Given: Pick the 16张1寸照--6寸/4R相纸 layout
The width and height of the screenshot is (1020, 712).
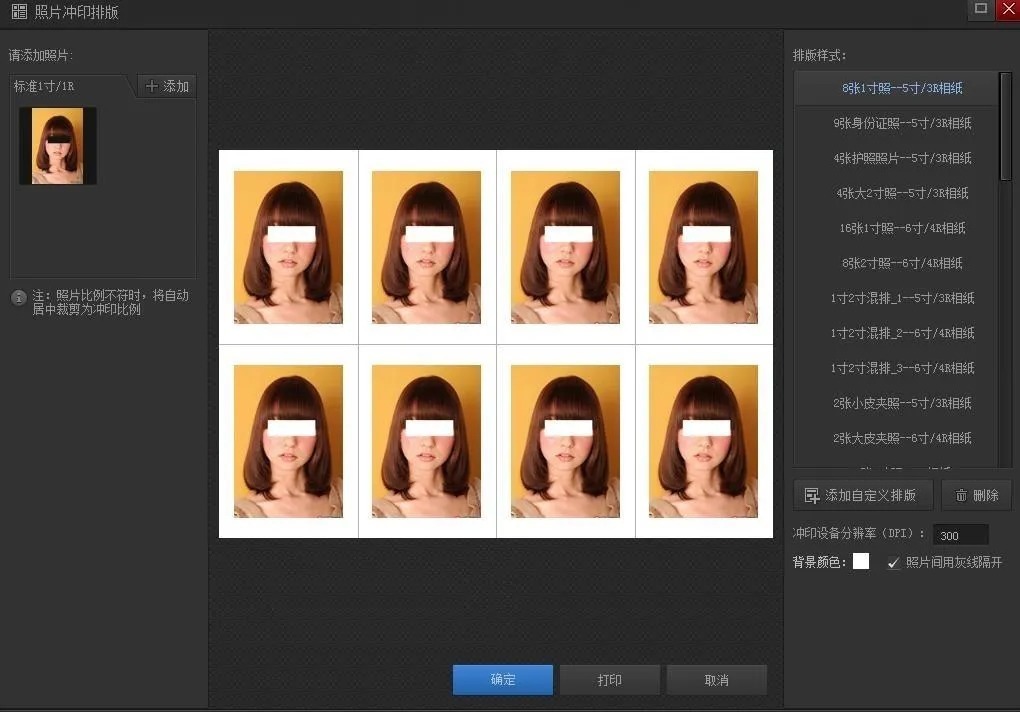Looking at the screenshot, I should (901, 228).
